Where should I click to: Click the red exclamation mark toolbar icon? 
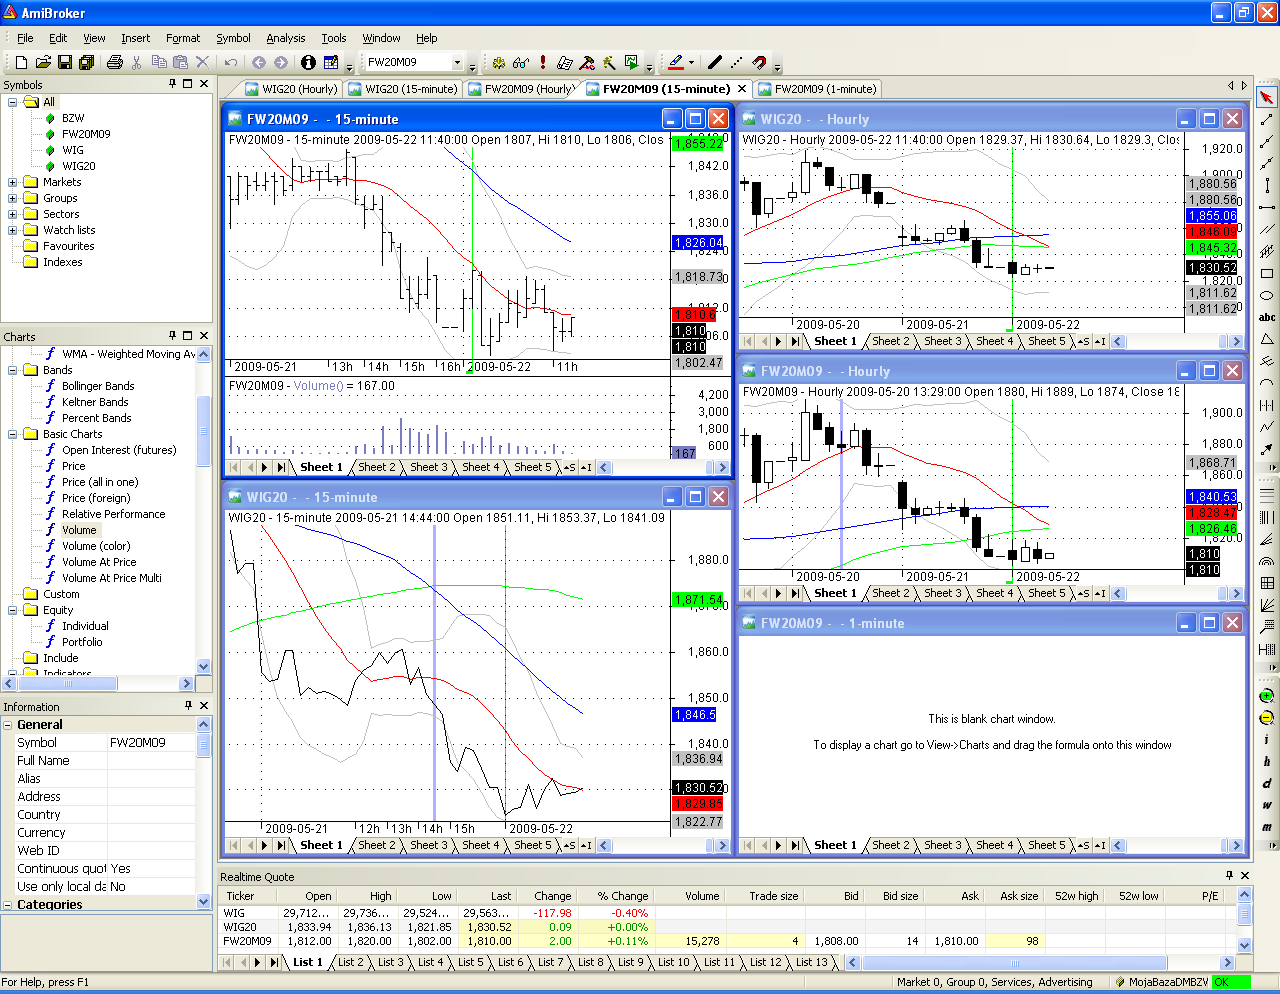click(543, 62)
